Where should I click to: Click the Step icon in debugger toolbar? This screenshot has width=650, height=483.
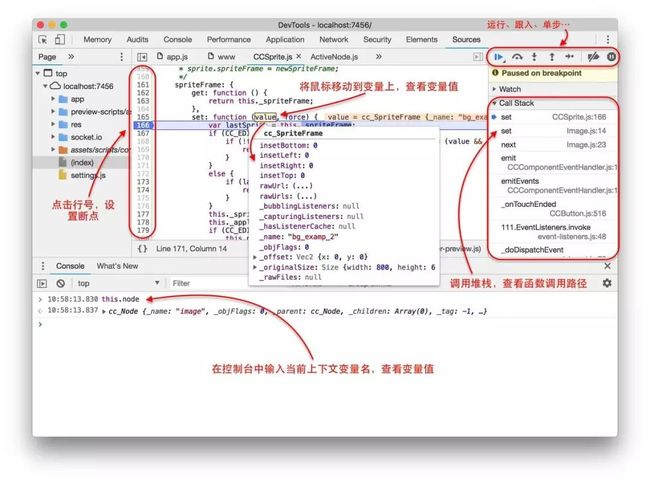[570, 57]
